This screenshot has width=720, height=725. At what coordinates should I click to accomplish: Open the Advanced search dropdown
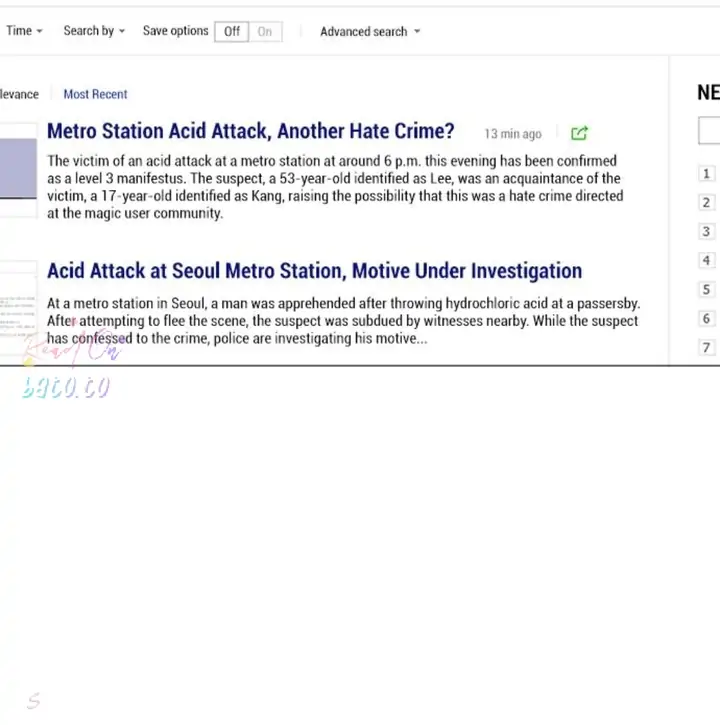coord(369,32)
